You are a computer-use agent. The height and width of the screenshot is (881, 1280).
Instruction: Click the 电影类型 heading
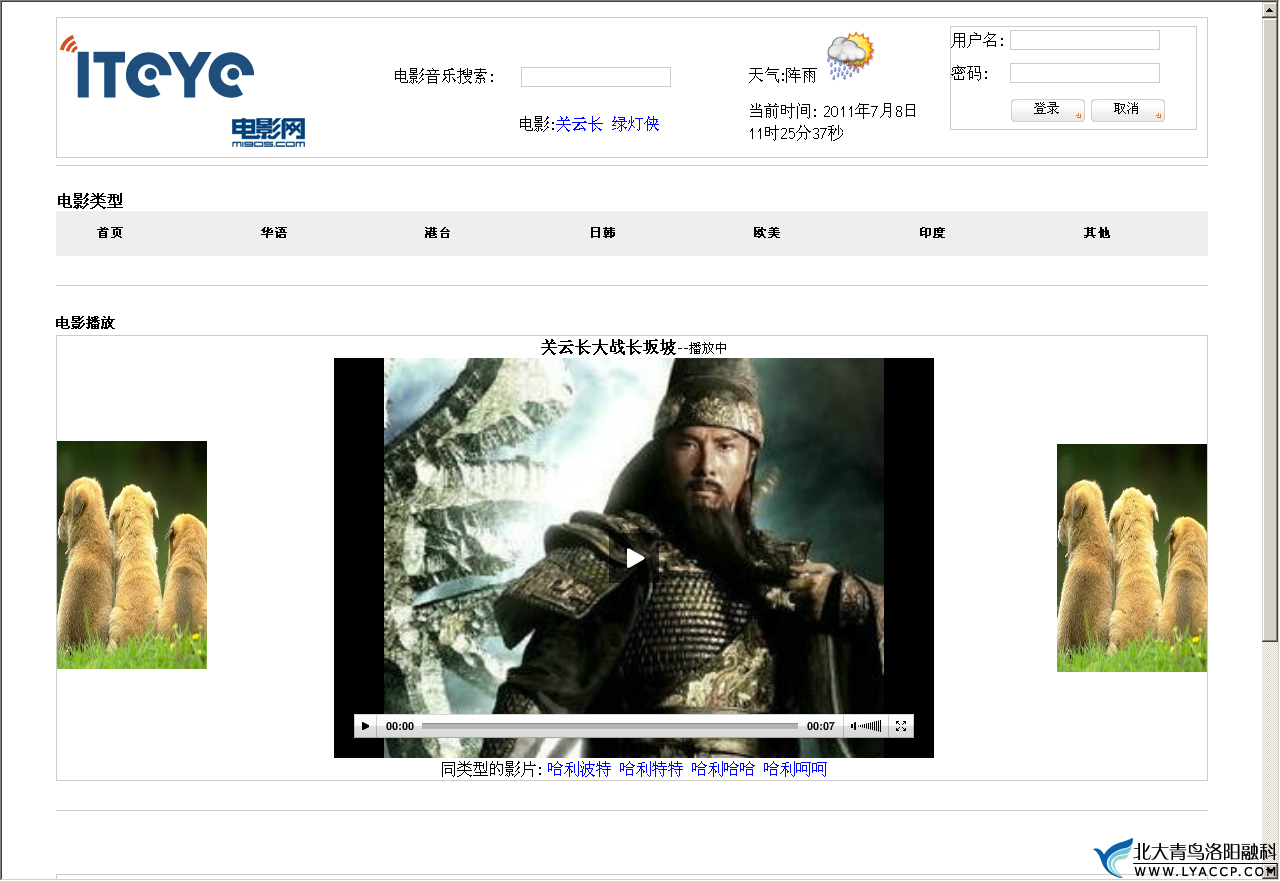90,200
